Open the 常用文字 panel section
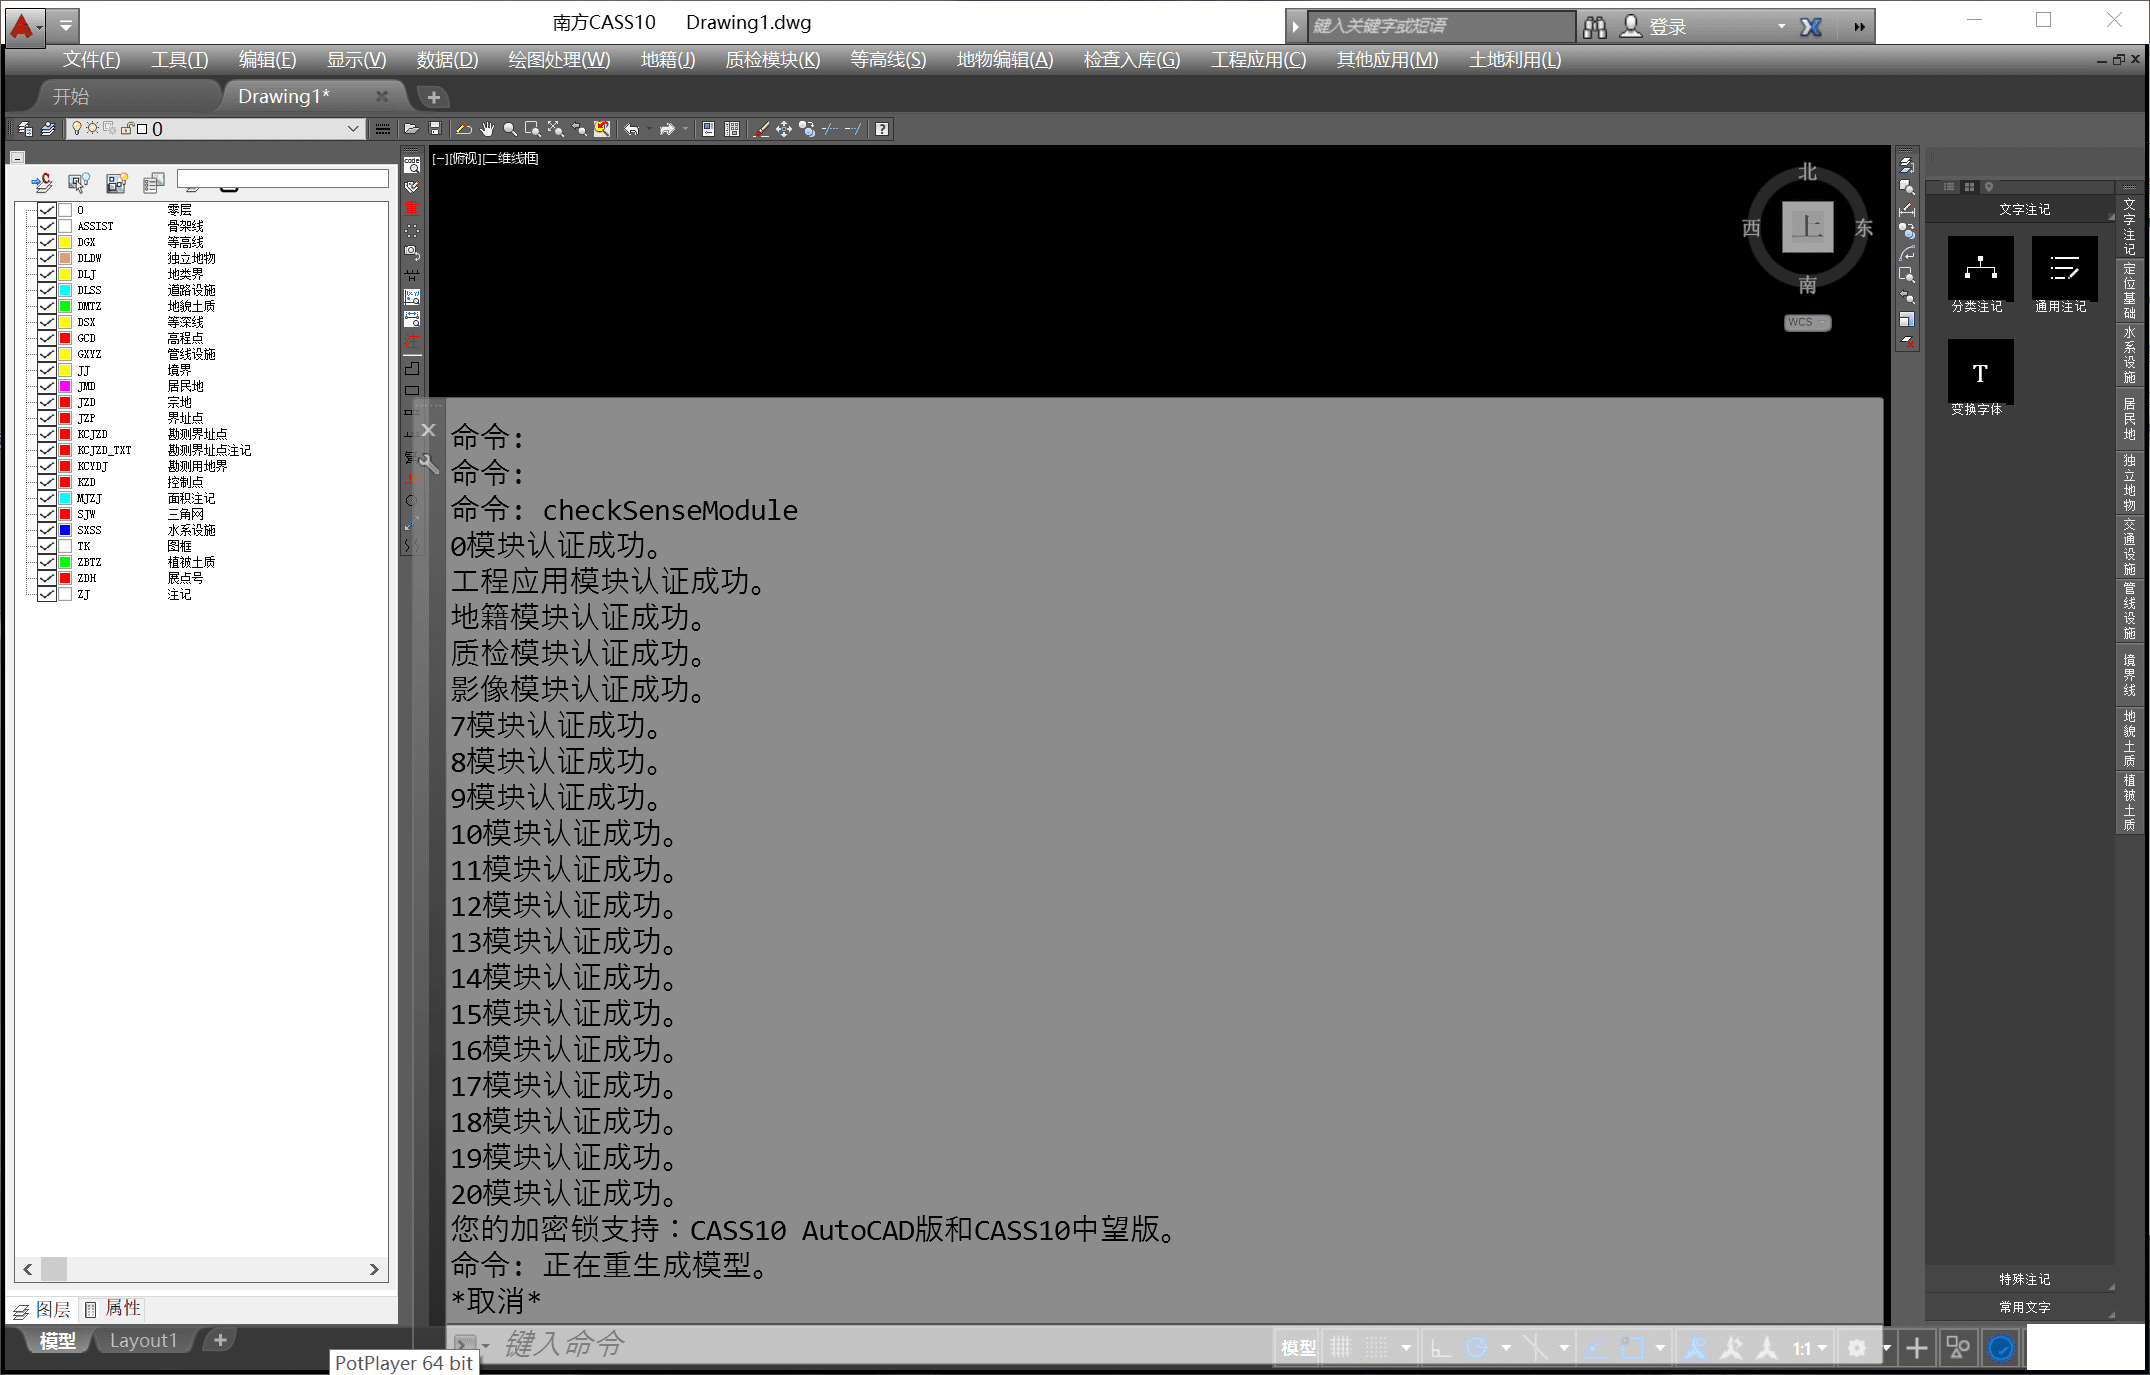 tap(2023, 1307)
